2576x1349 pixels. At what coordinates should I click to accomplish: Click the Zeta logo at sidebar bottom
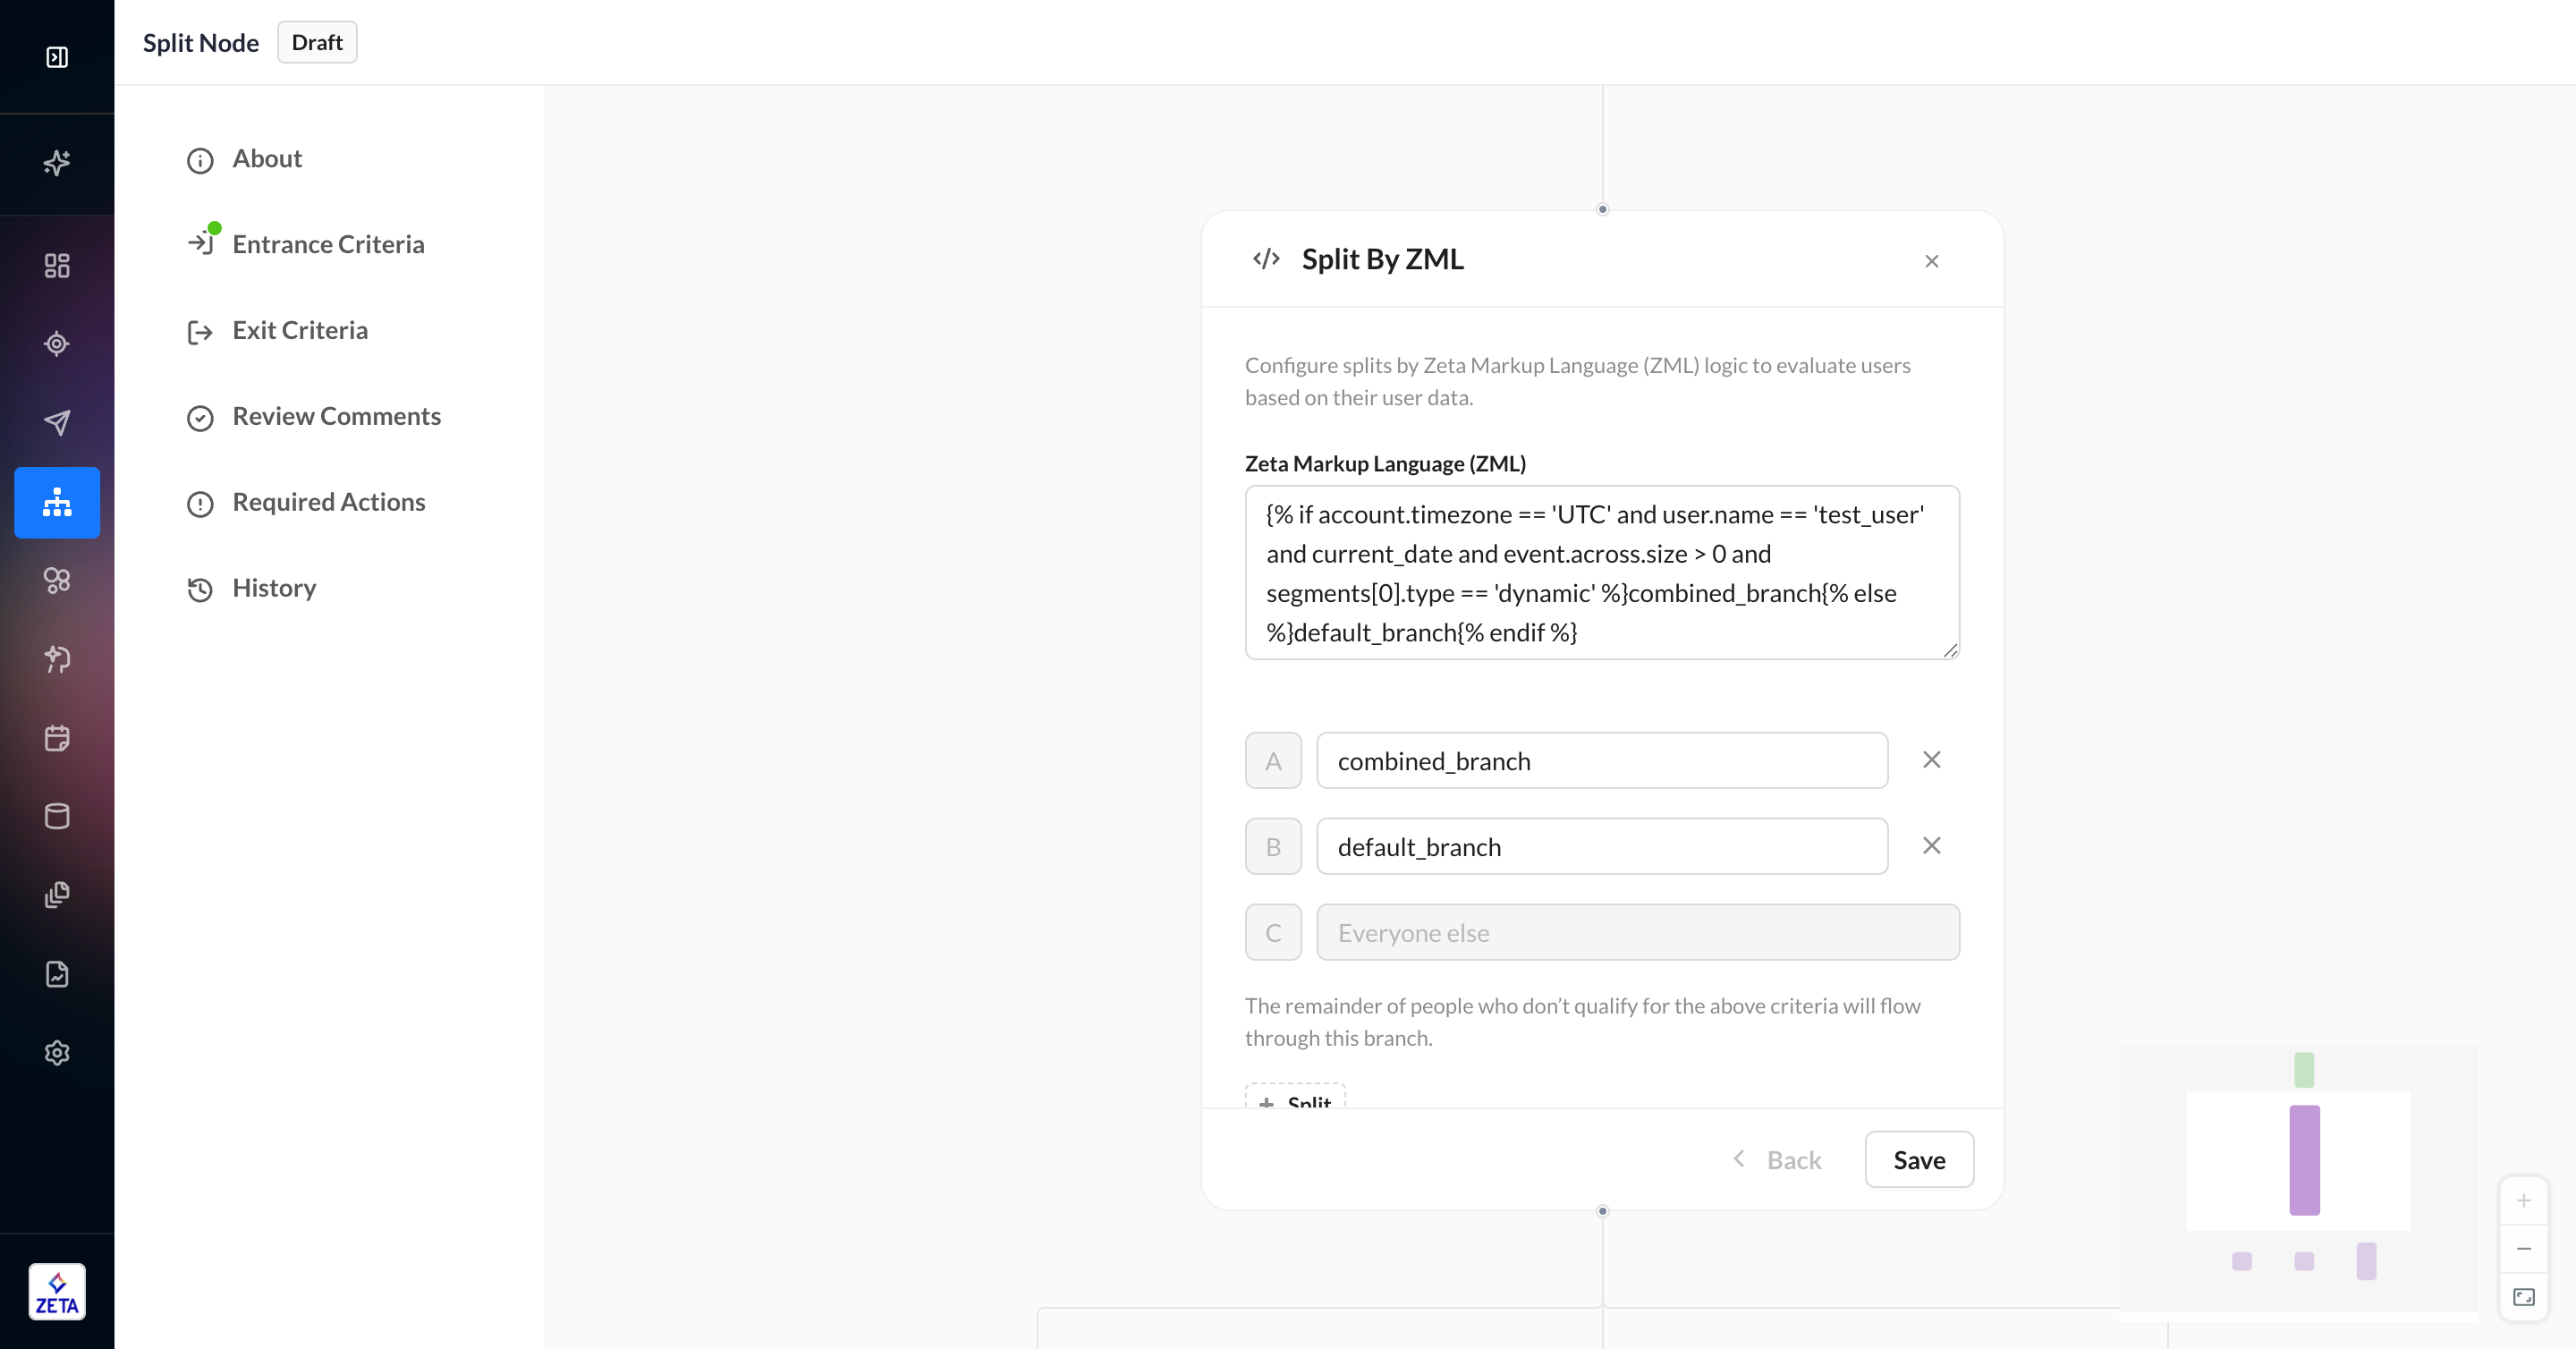pyautogui.click(x=57, y=1292)
